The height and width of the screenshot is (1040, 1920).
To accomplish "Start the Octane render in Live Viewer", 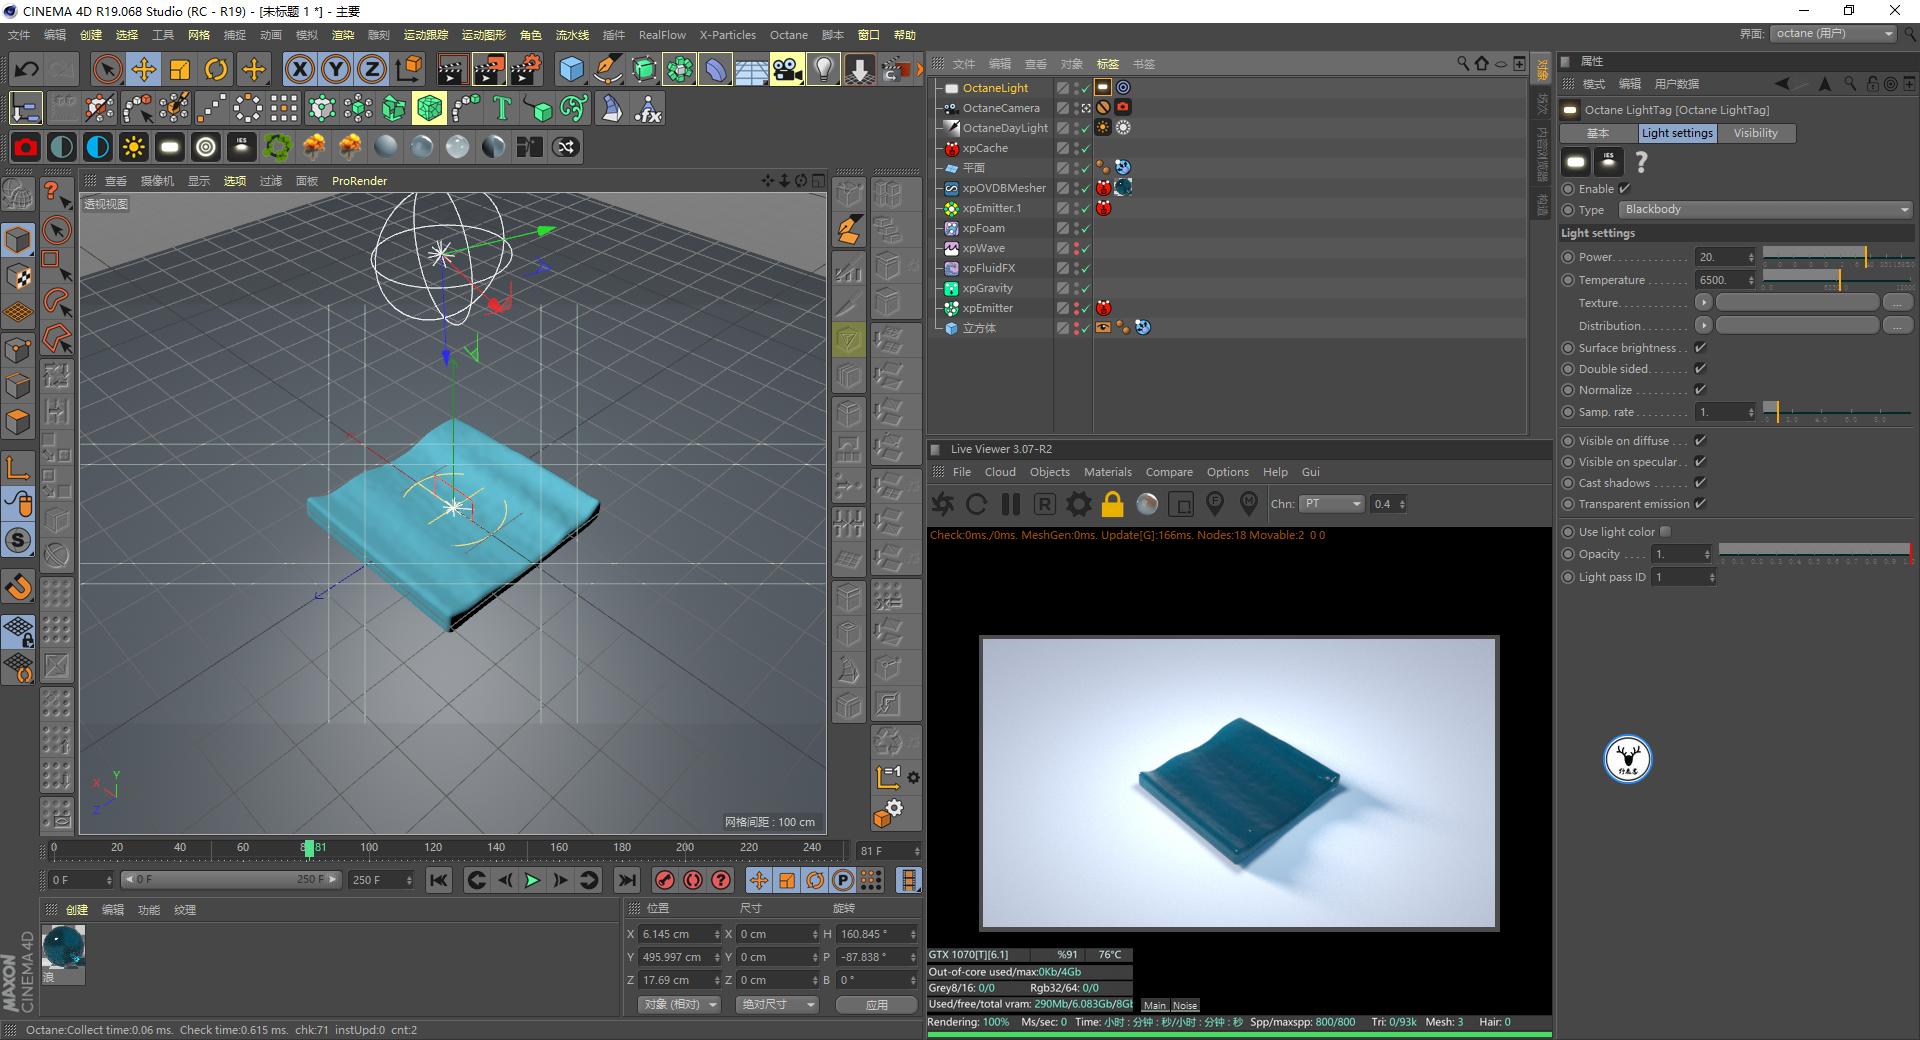I will click(x=941, y=504).
